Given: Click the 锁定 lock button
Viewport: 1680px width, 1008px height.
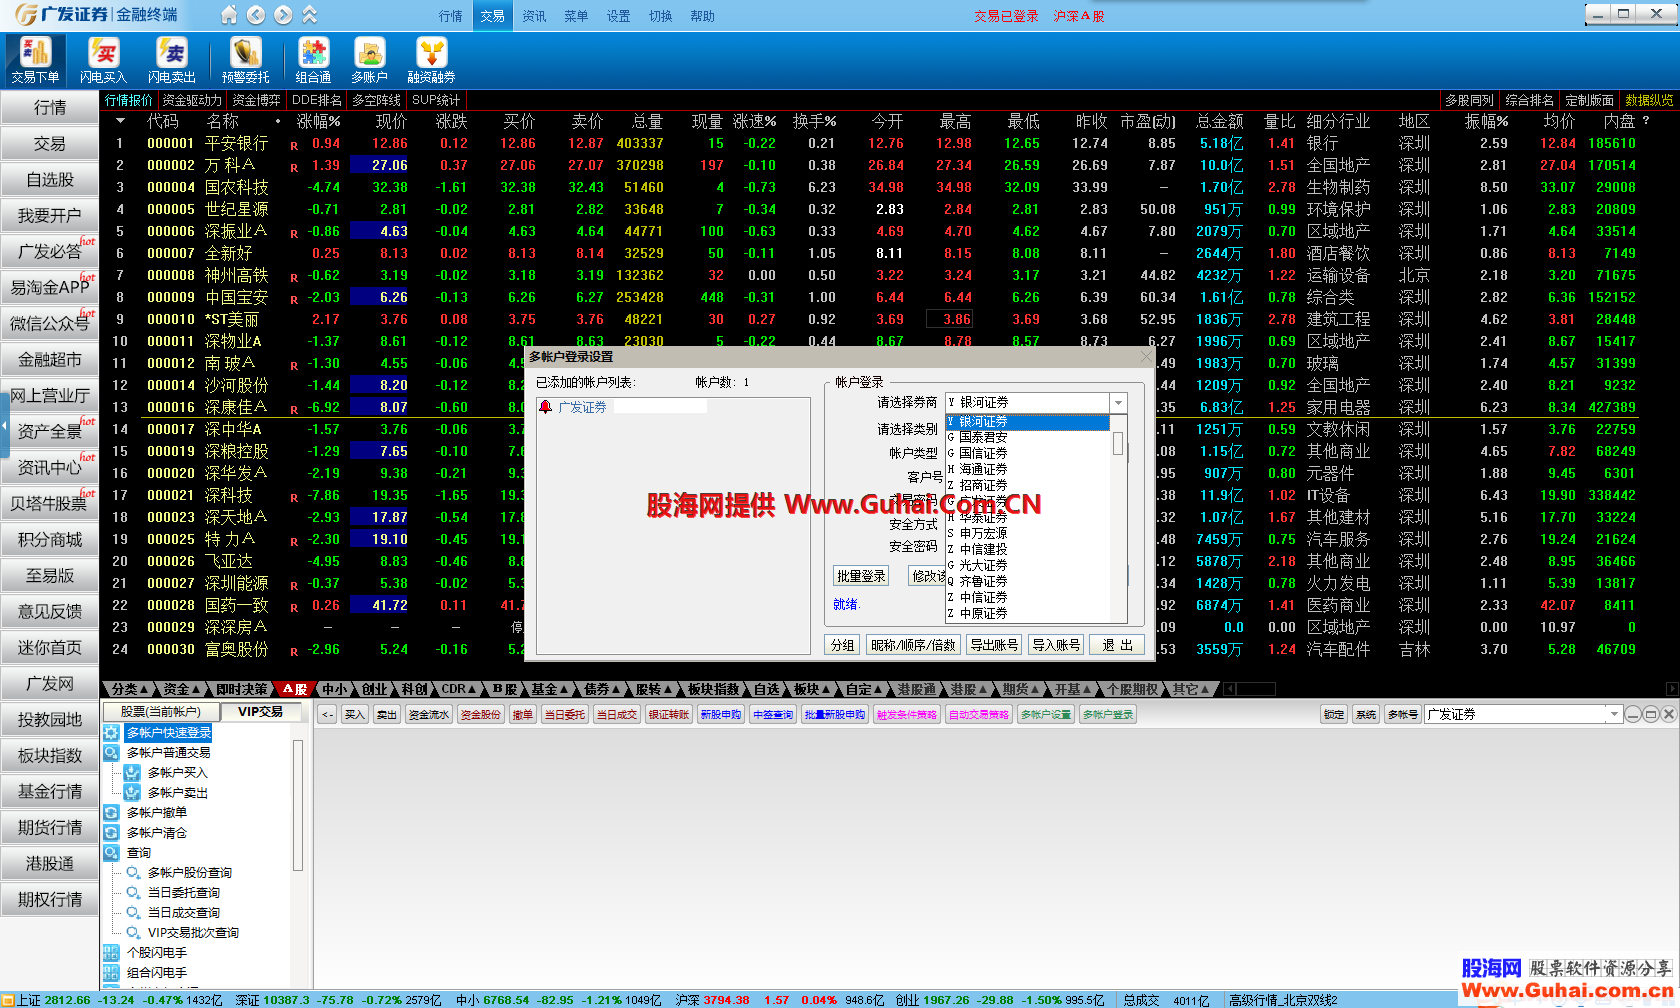Looking at the screenshot, I should point(1334,714).
